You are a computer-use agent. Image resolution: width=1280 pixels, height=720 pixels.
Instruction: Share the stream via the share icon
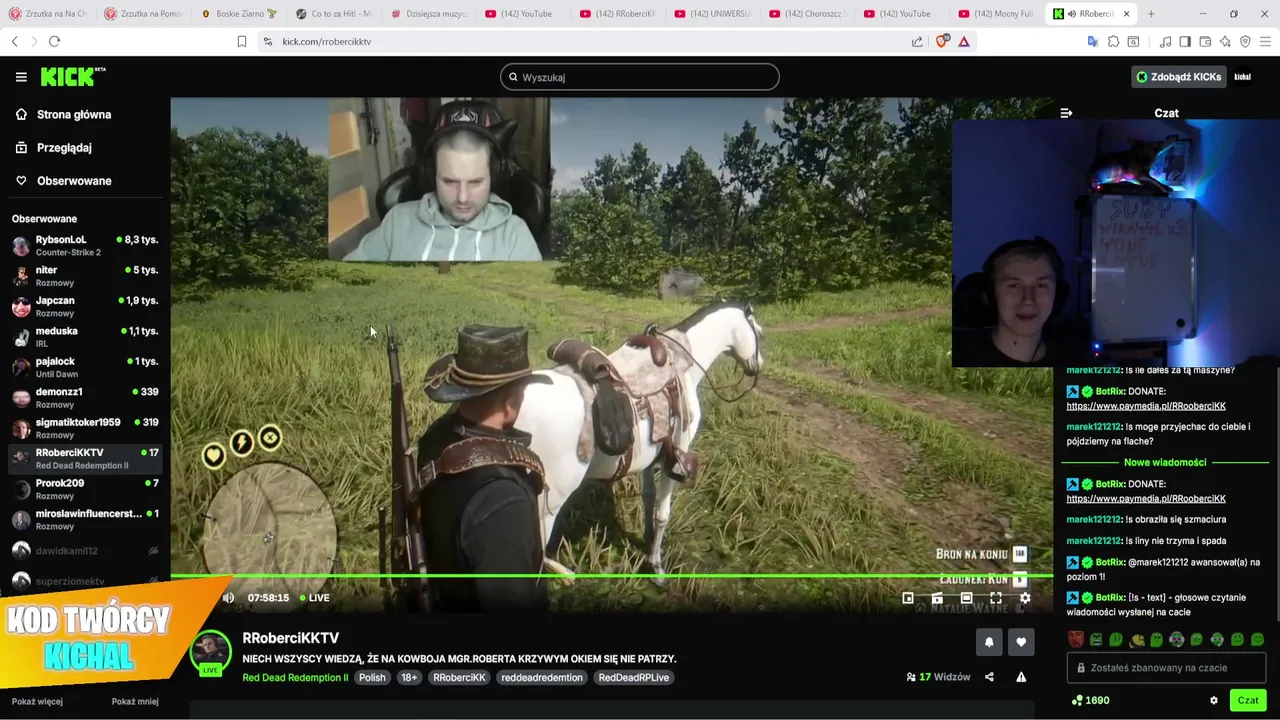[989, 677]
